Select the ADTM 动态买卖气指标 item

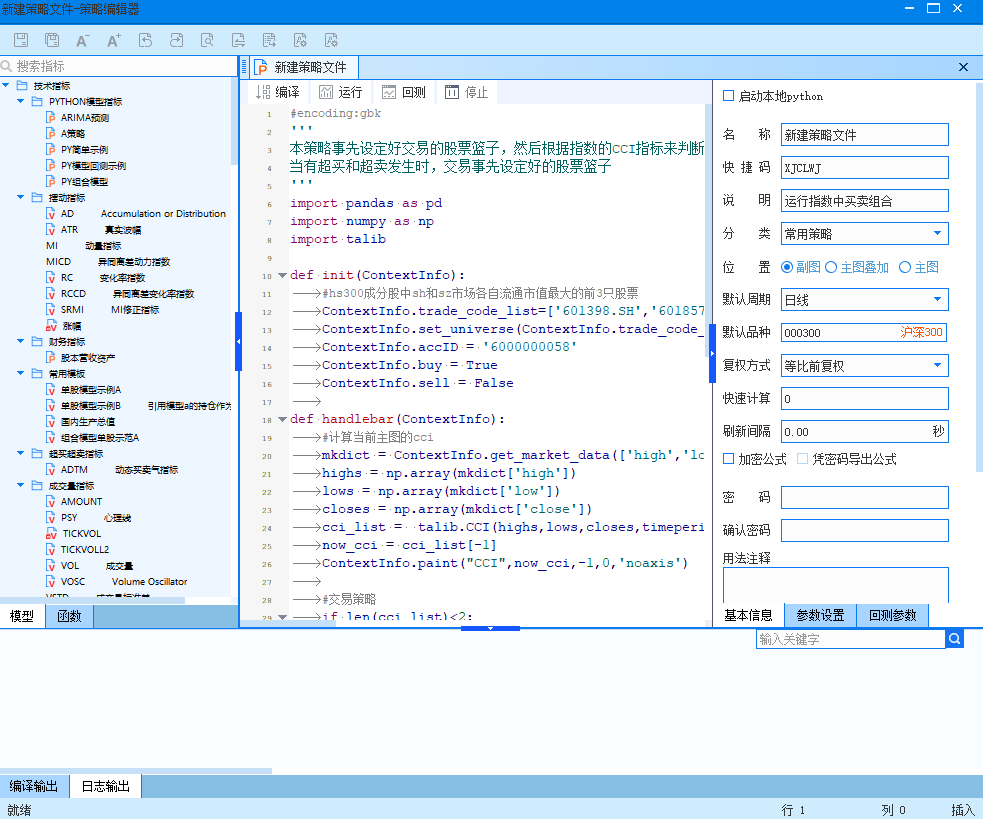click(x=112, y=470)
